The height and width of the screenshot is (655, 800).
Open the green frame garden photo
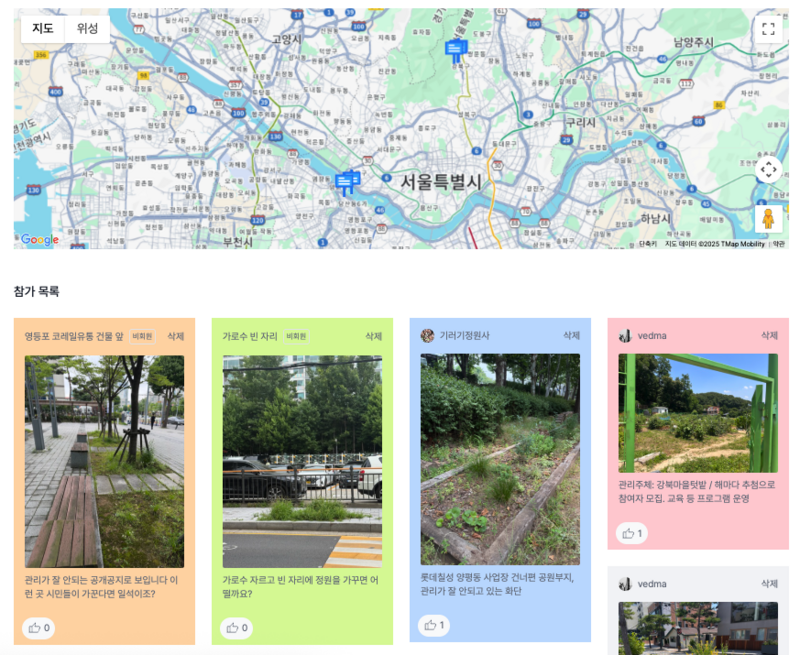click(x=698, y=413)
